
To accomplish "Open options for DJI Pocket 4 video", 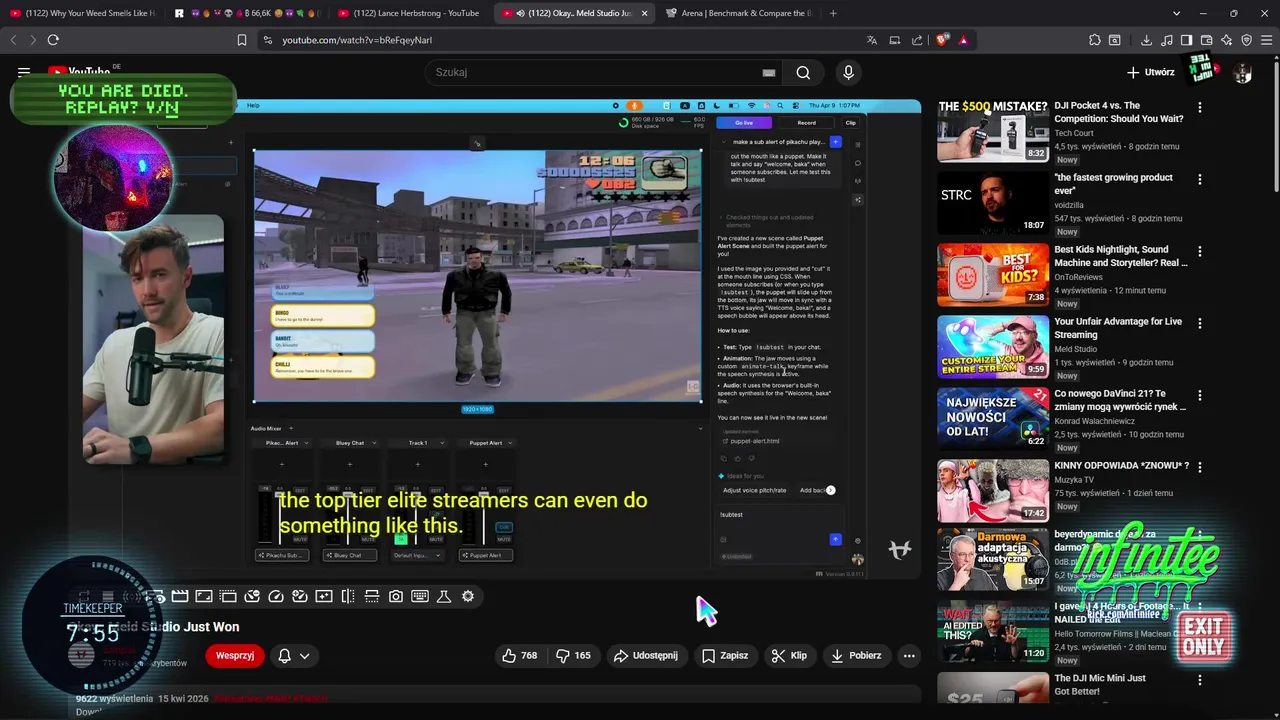I will click(1200, 107).
